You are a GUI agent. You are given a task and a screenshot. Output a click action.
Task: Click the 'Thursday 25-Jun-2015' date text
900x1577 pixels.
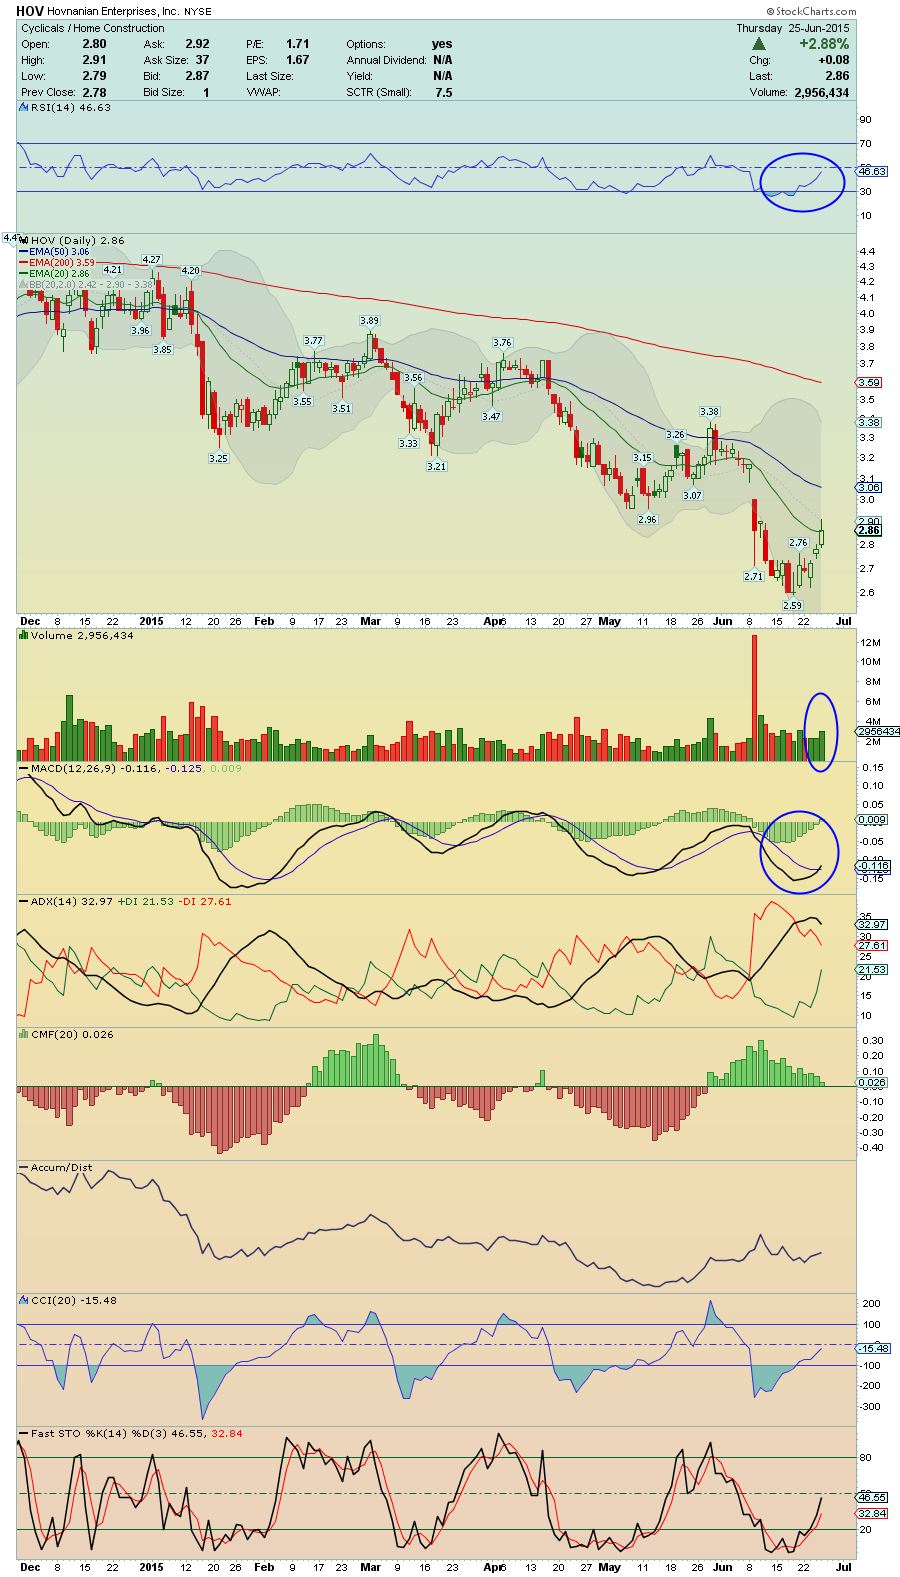coord(793,28)
